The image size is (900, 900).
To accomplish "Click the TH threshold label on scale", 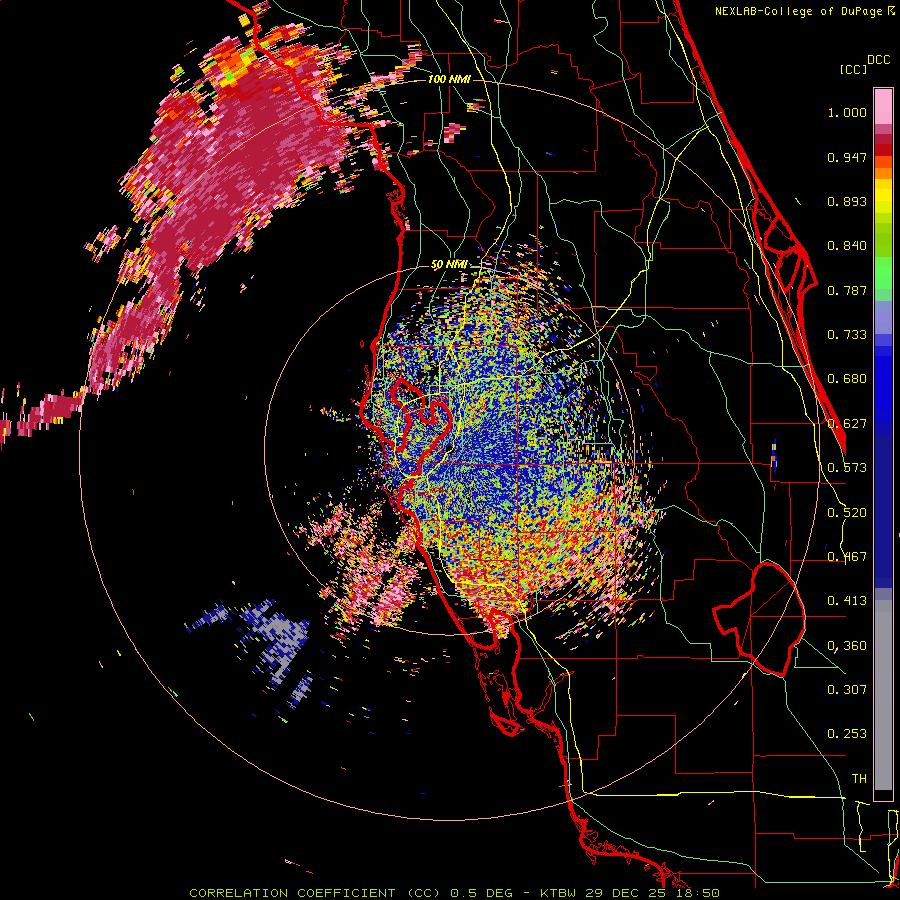I will [x=859, y=779].
